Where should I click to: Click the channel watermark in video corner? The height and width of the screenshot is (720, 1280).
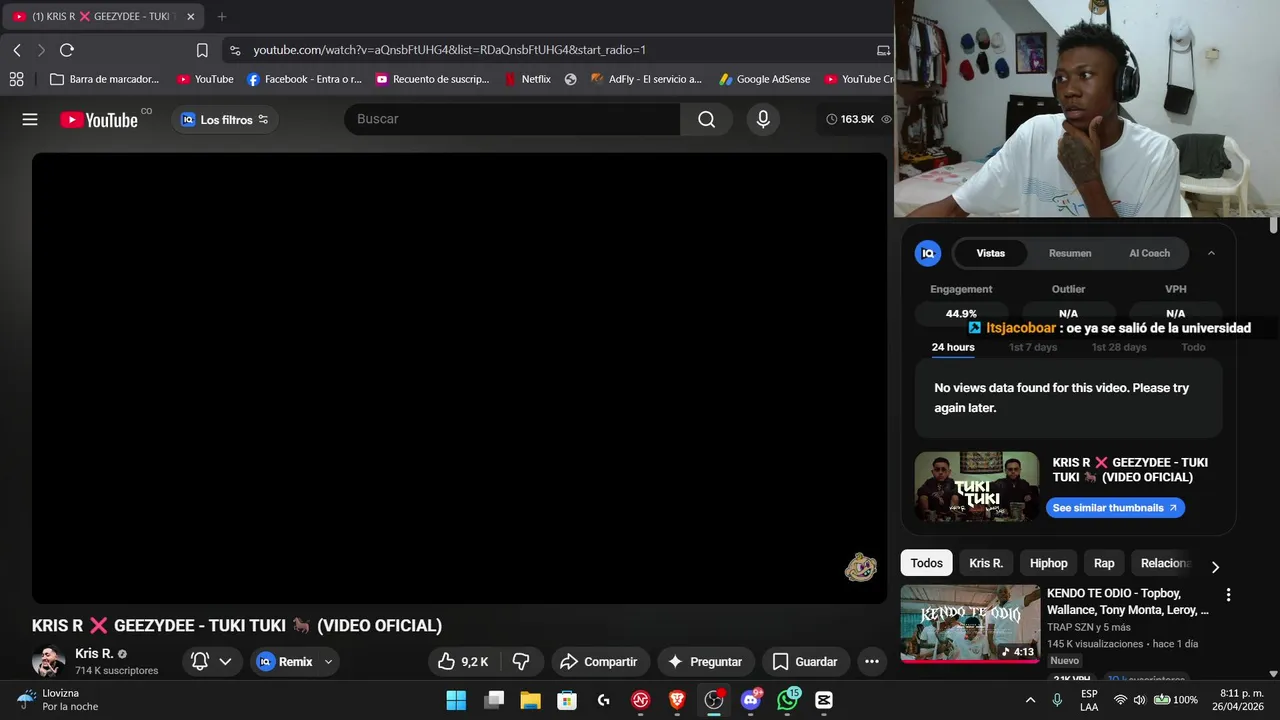860,568
